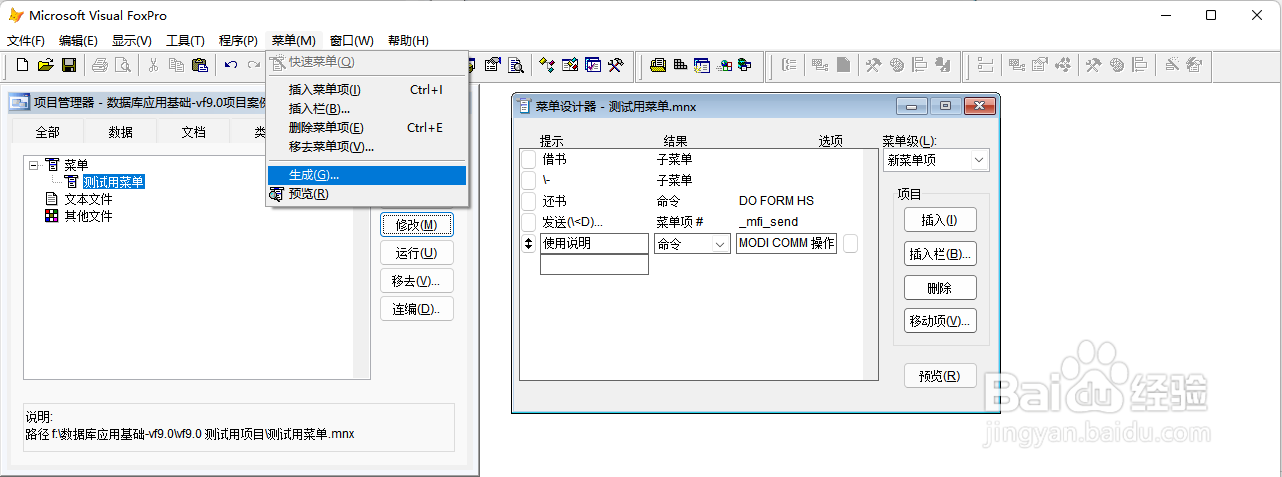1282x477 pixels.
Task: Click the Copy toolbar icon
Action: coord(177,66)
